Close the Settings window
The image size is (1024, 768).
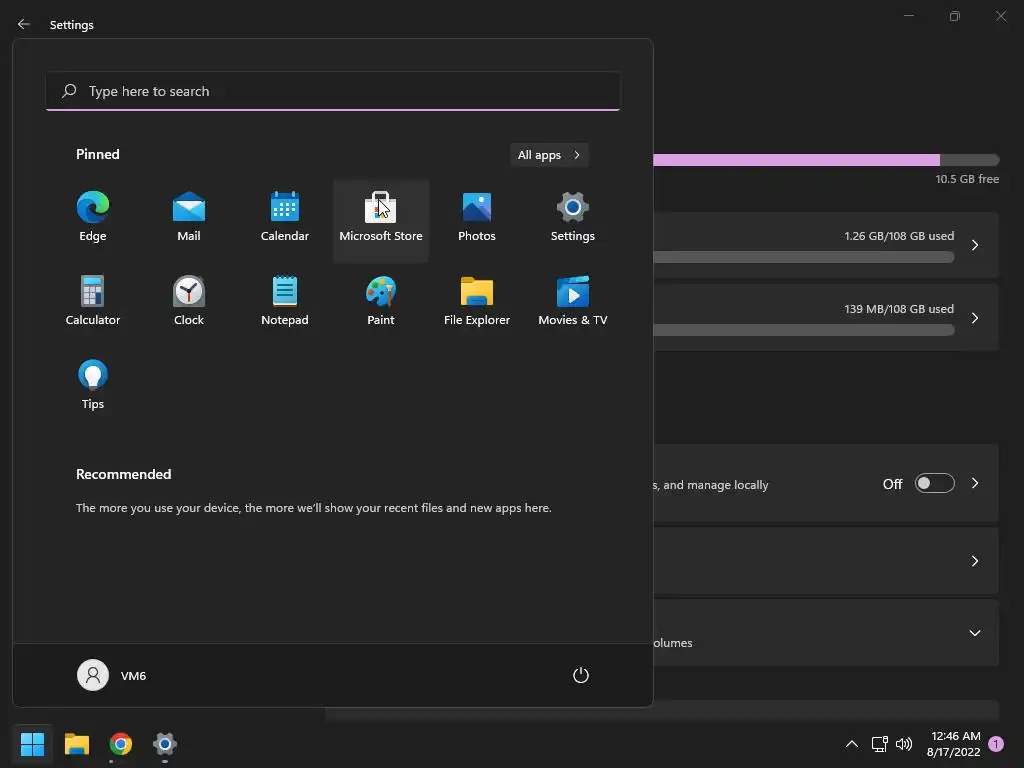point(1000,16)
